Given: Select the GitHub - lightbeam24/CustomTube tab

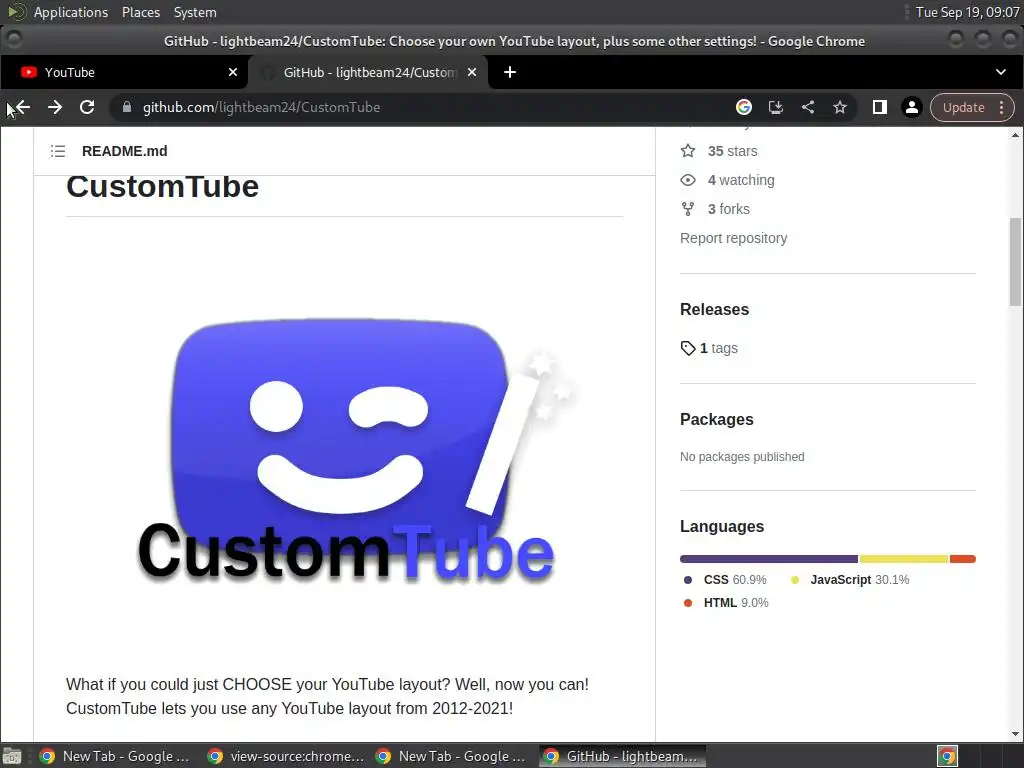Looking at the screenshot, I should point(370,72).
